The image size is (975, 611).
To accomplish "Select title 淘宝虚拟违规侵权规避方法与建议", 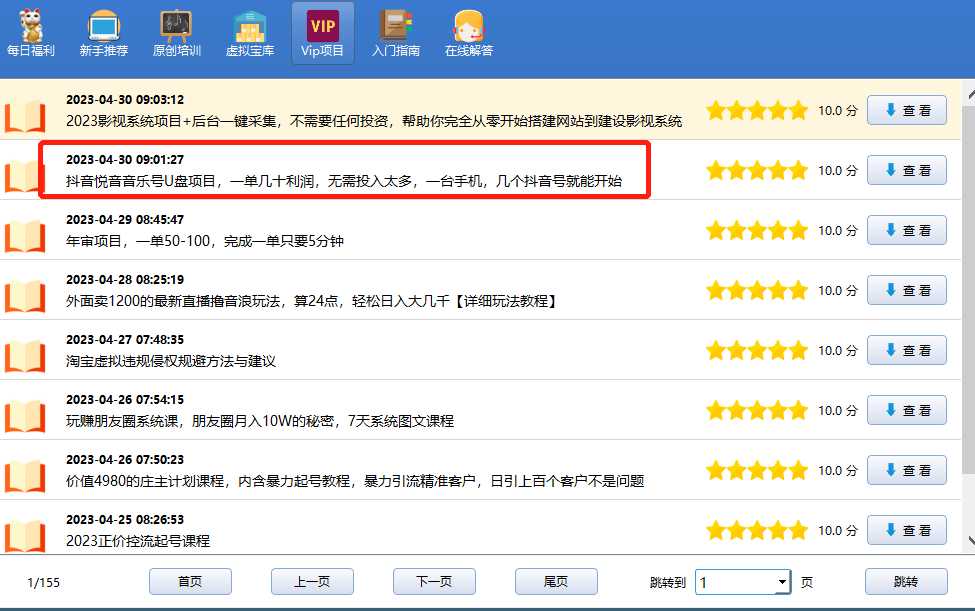I will pos(171,361).
